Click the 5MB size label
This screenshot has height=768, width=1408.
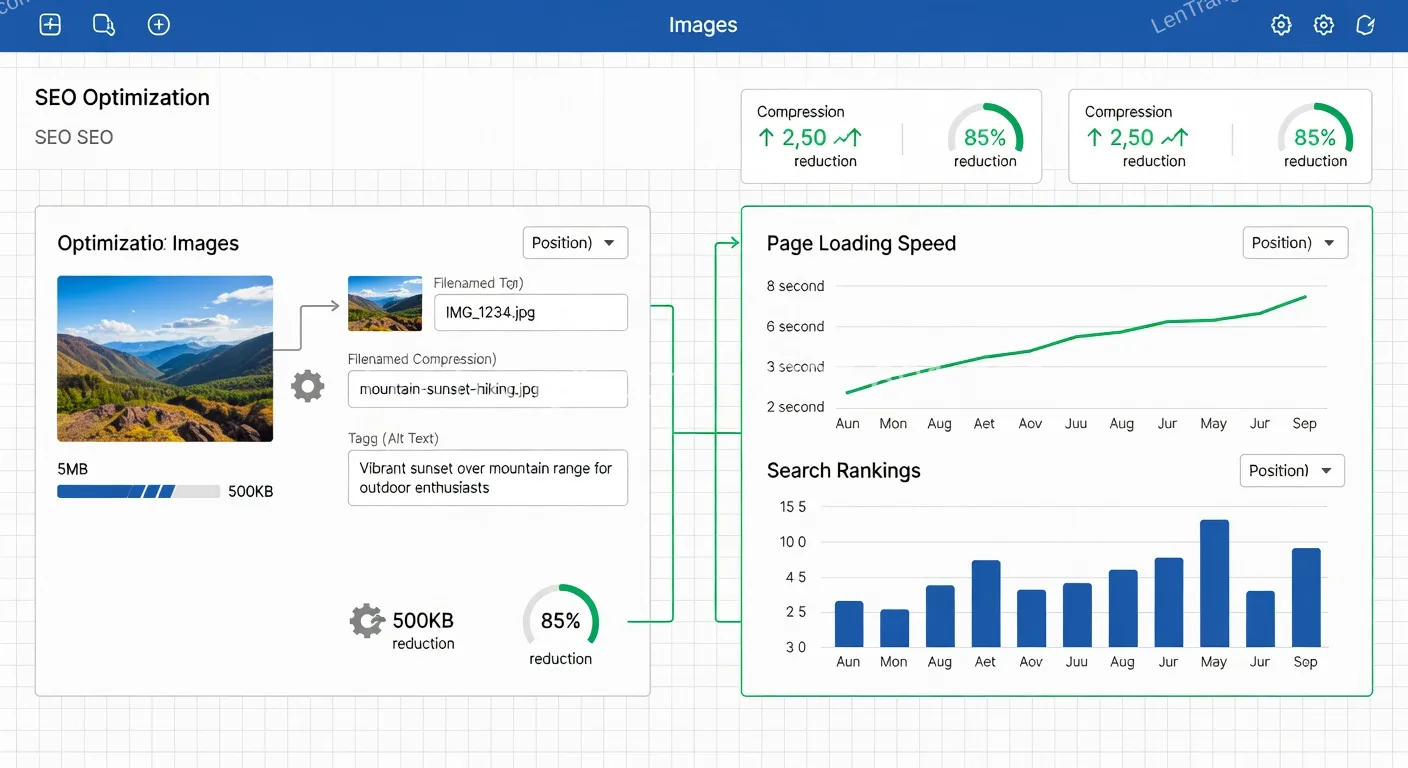coord(72,468)
